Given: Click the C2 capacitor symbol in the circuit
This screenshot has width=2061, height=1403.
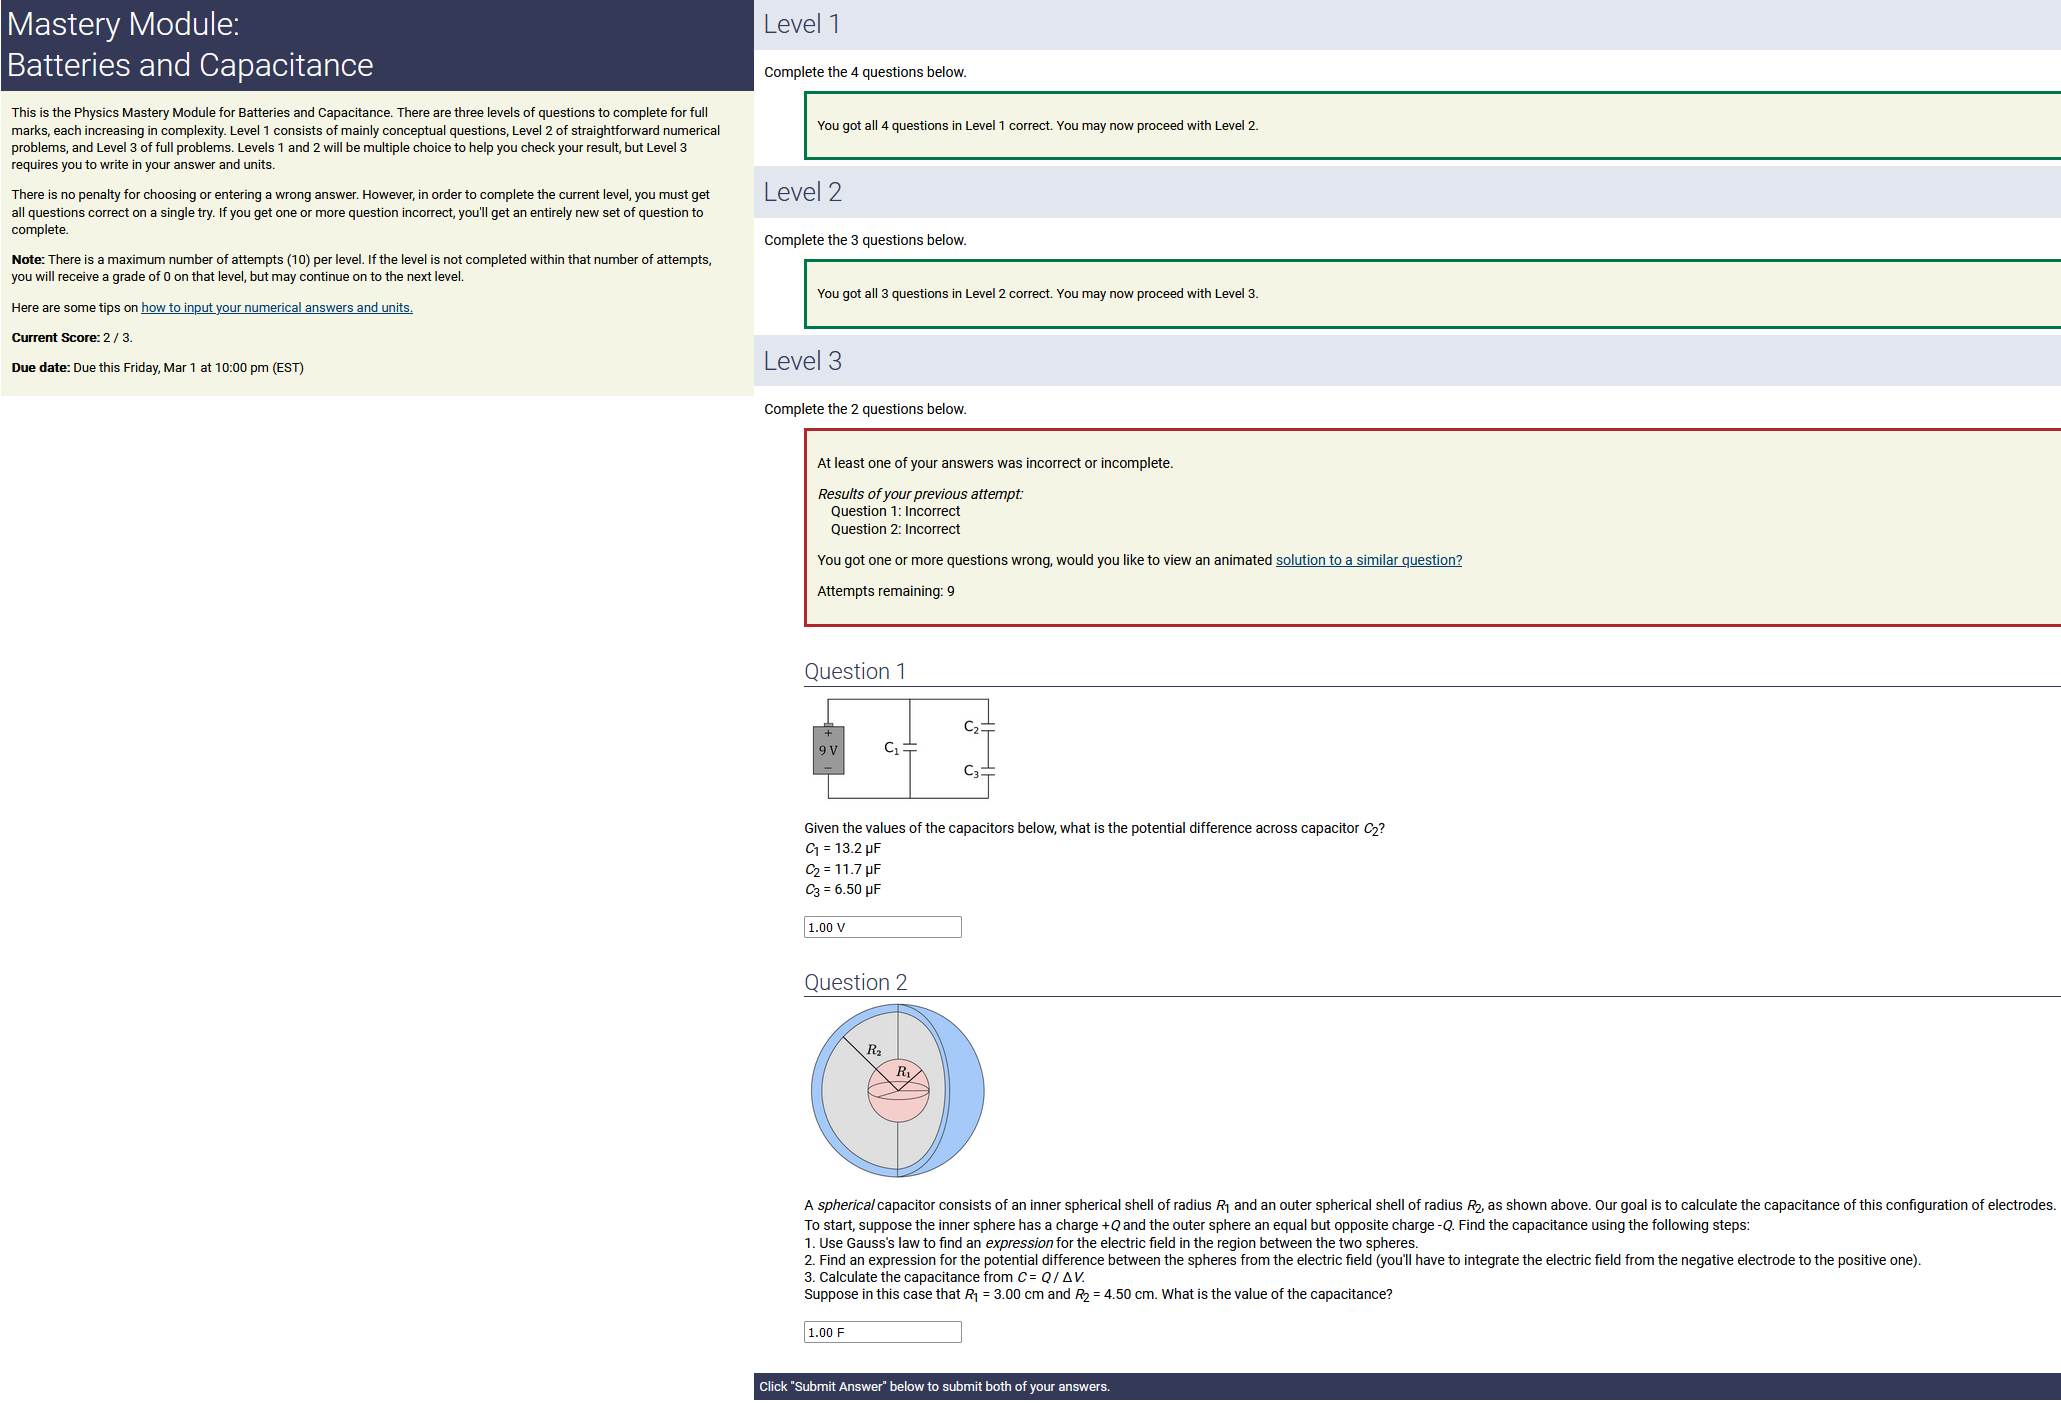Looking at the screenshot, I should coord(987,727).
